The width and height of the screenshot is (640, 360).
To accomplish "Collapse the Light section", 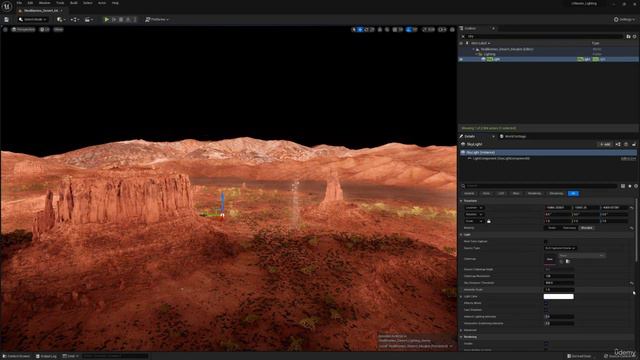I will (461, 235).
